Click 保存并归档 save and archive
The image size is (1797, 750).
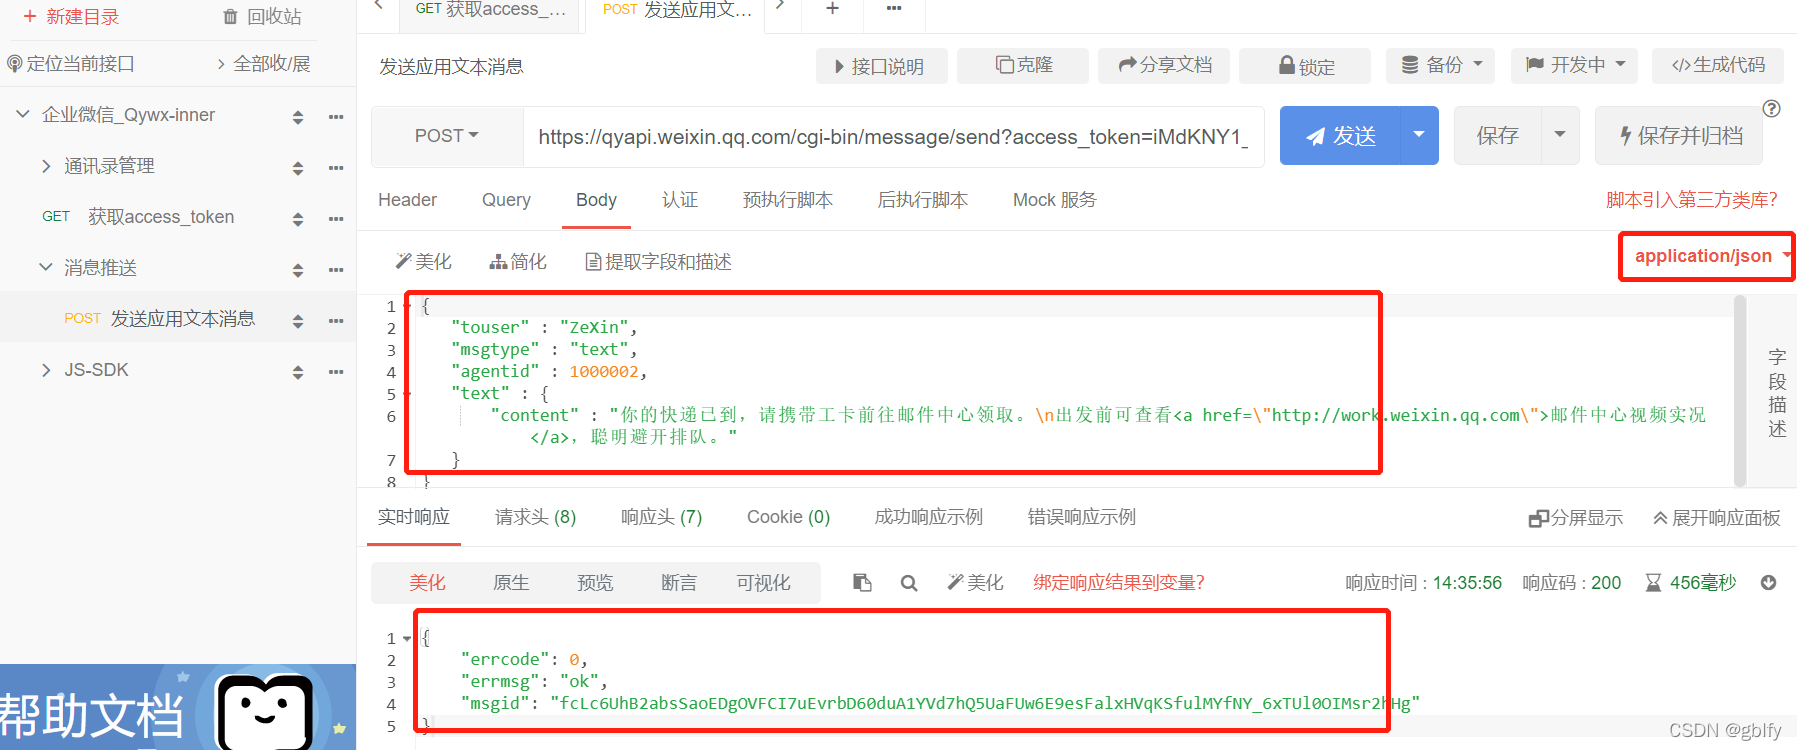[1680, 136]
